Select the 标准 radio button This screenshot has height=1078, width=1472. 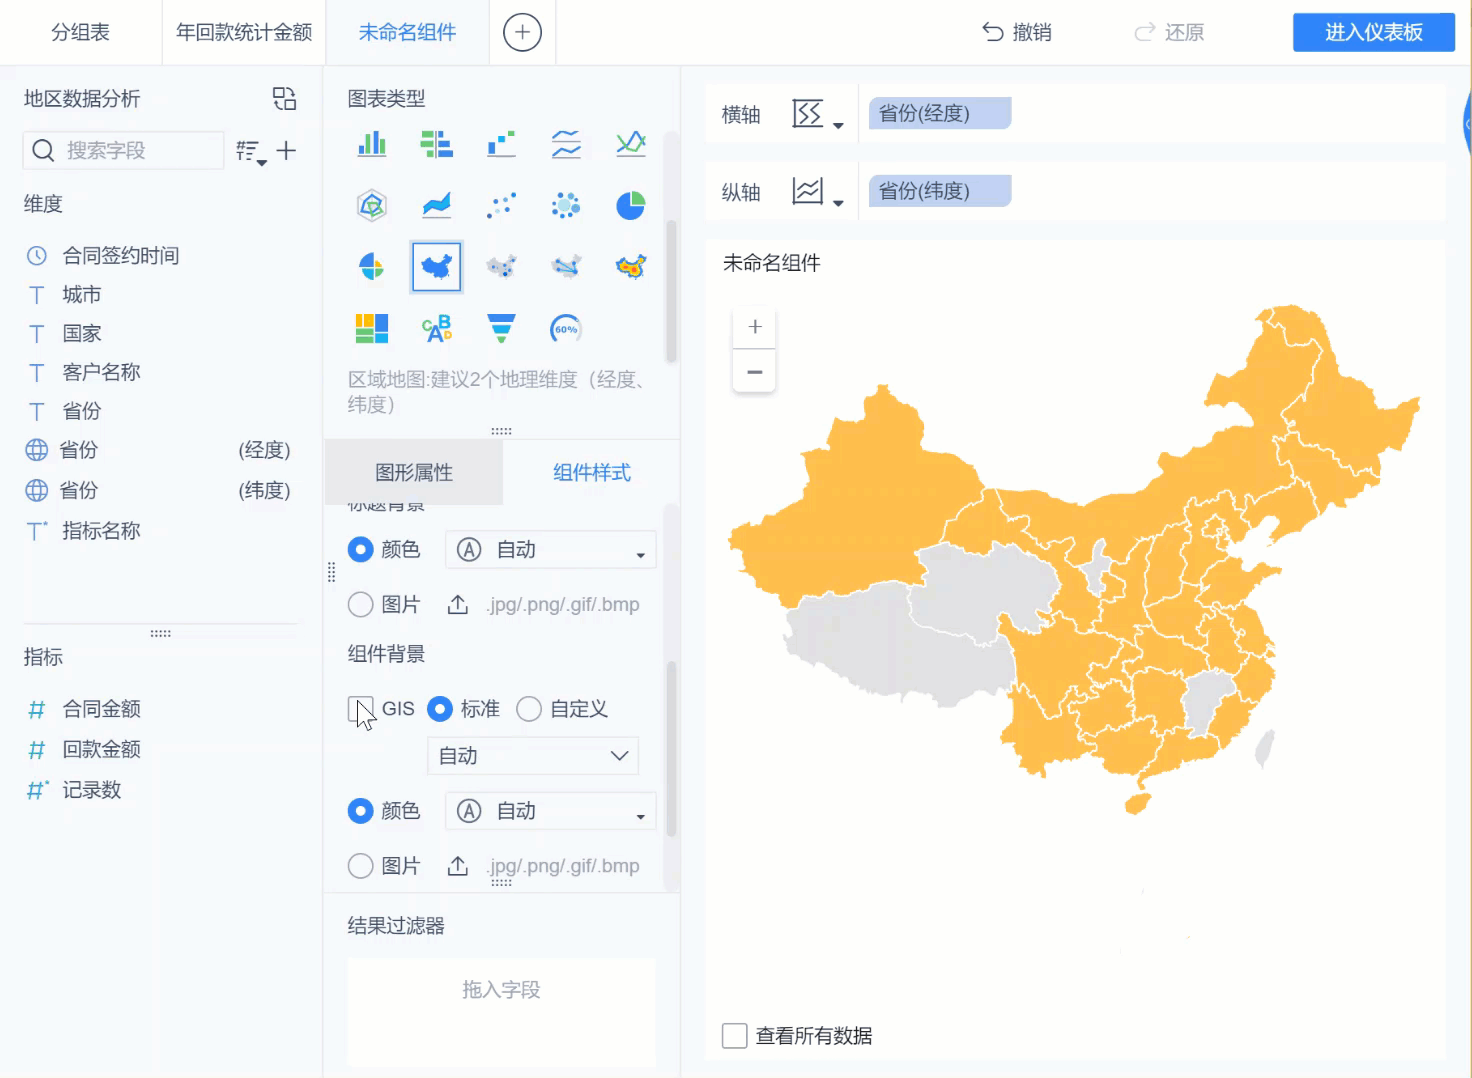[x=440, y=709]
